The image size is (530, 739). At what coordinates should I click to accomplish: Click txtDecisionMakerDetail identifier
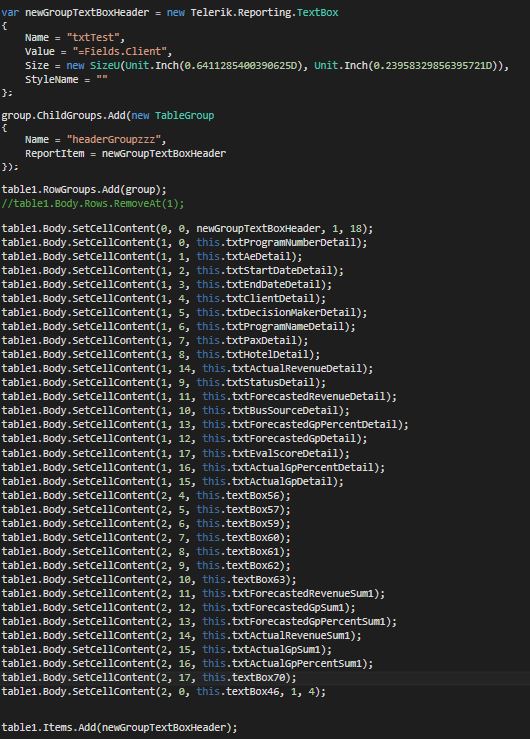[x=291, y=312]
